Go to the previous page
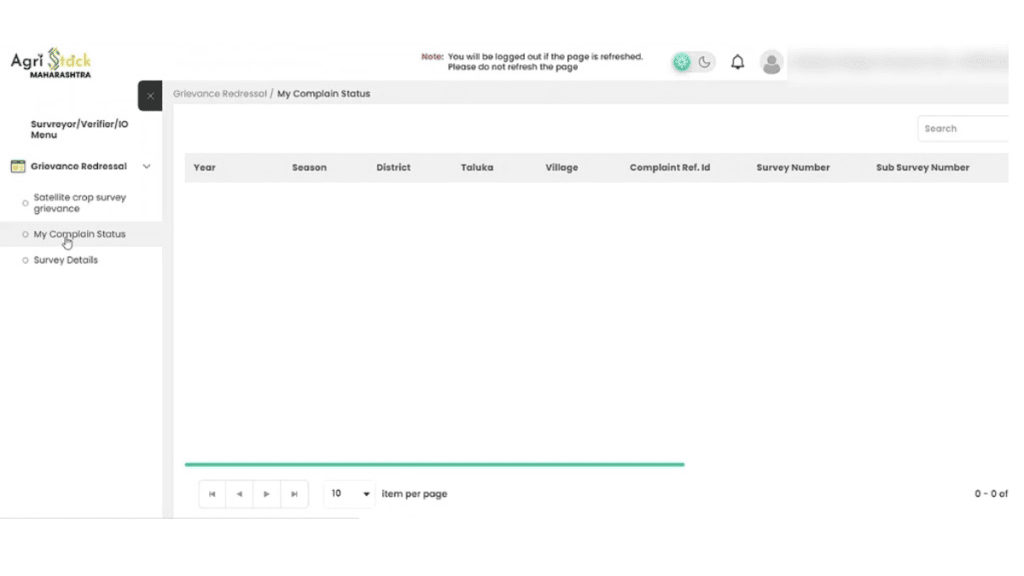 240,494
